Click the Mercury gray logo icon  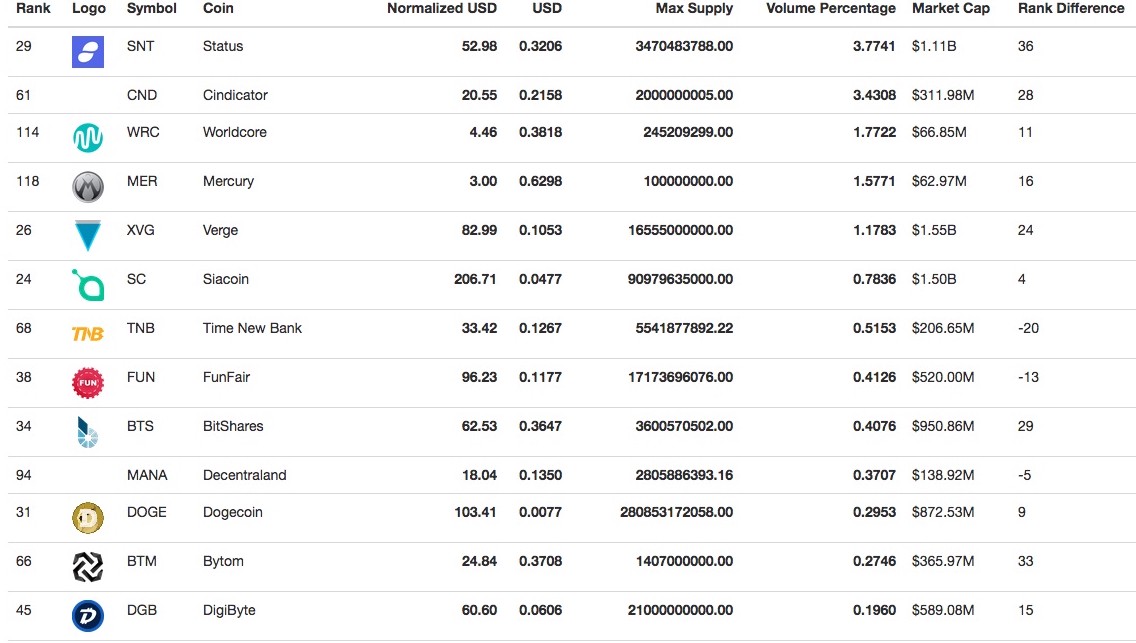coord(88,187)
